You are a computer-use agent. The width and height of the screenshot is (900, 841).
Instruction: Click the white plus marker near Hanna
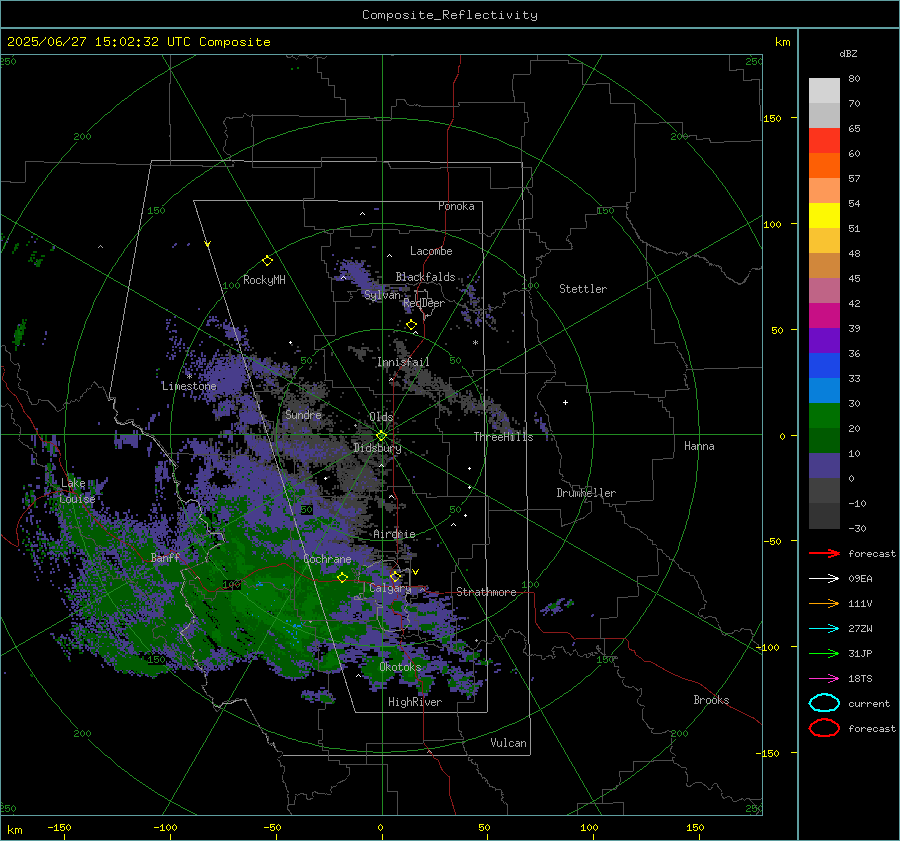(x=565, y=402)
